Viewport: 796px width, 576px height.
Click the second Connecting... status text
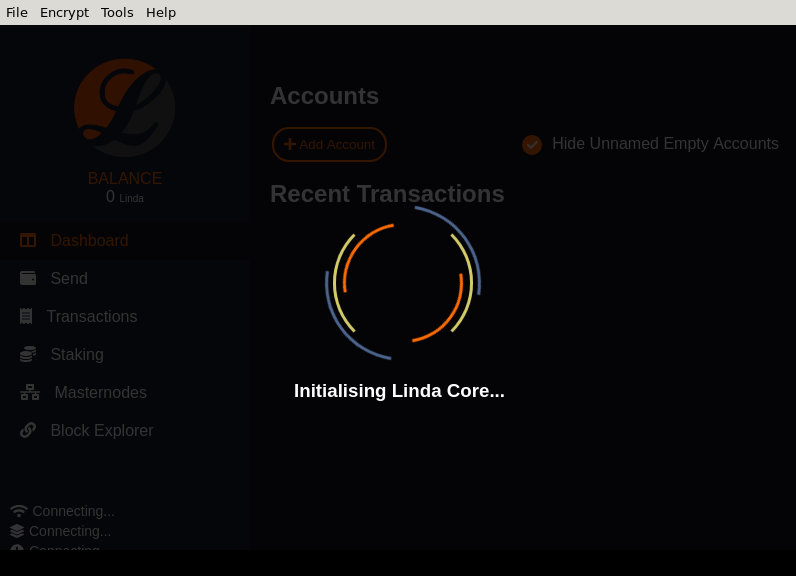[x=70, y=531]
